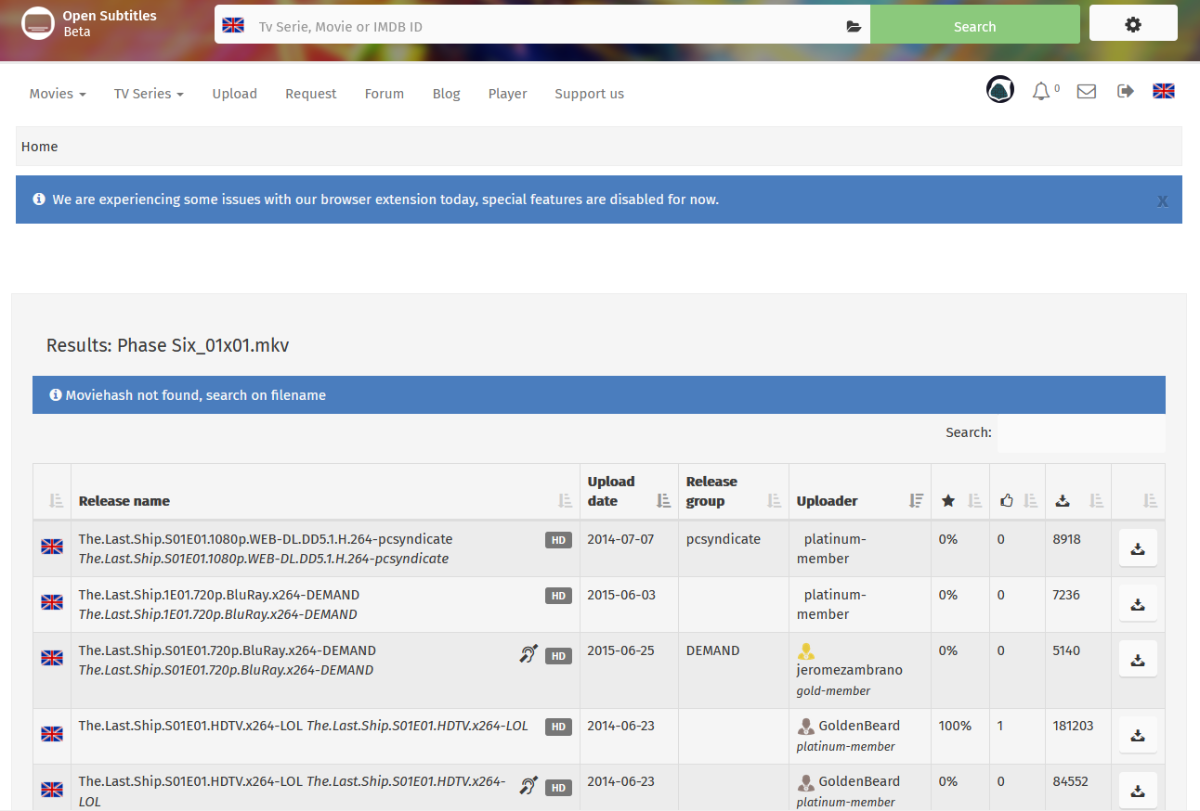The height and width of the screenshot is (811, 1200).
Task: Click the UK flag in navigation bar
Action: pyautogui.click(x=1163, y=91)
